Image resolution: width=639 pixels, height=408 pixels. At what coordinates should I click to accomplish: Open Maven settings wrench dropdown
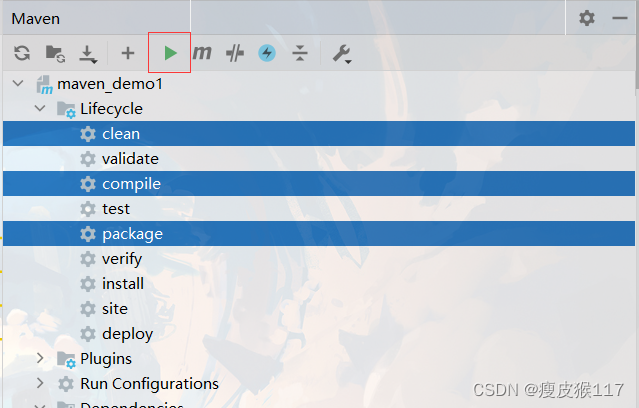tap(342, 54)
